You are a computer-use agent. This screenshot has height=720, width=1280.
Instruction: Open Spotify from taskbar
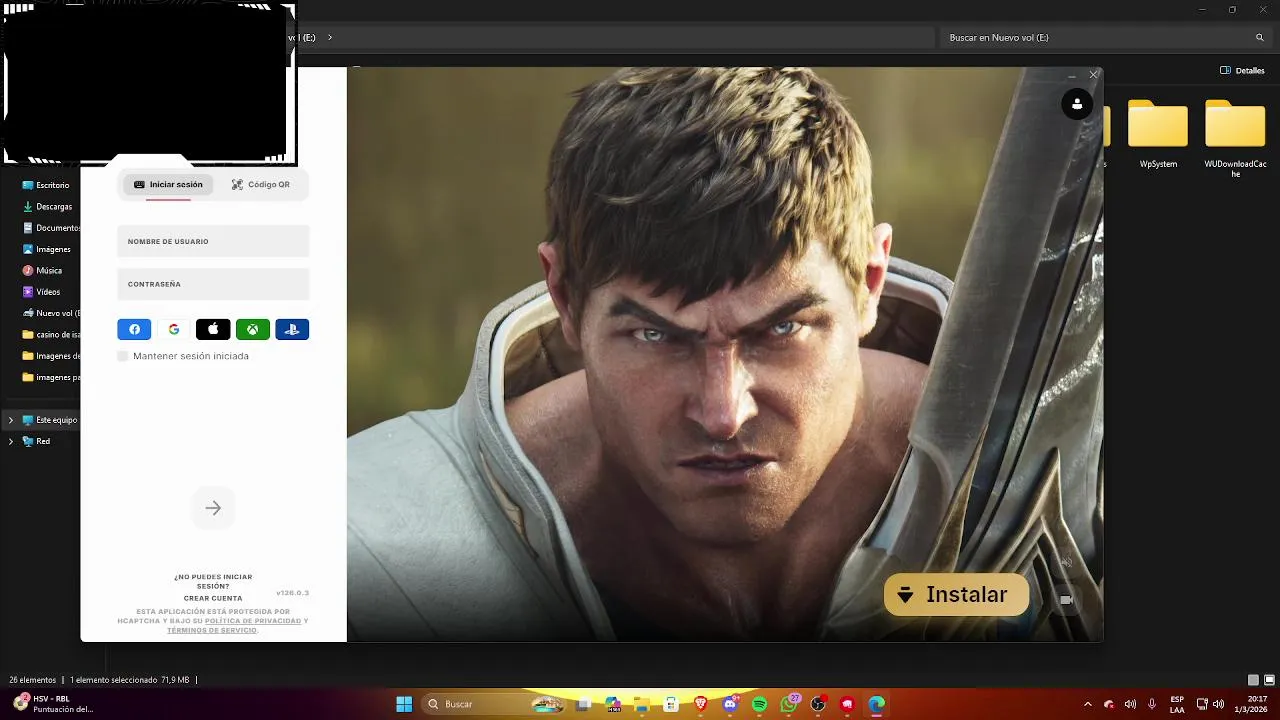coord(759,704)
